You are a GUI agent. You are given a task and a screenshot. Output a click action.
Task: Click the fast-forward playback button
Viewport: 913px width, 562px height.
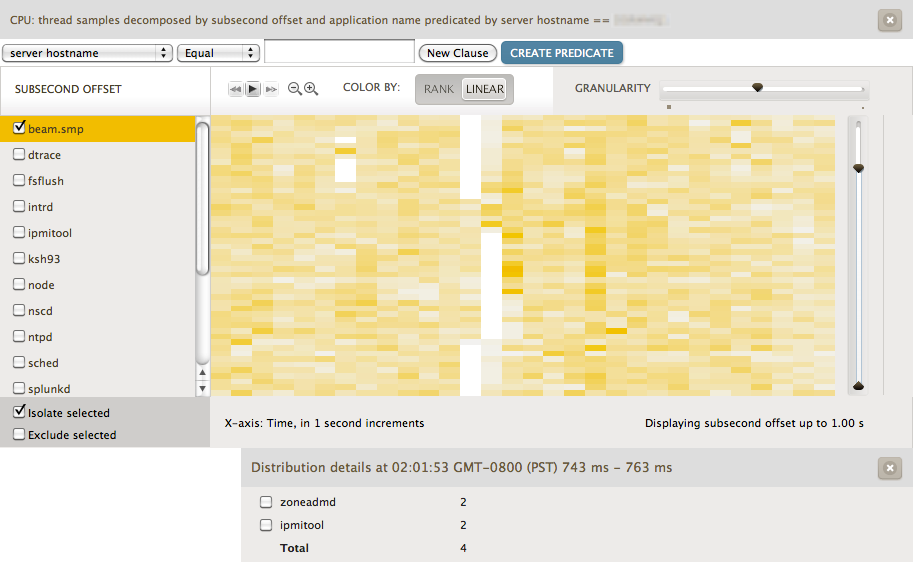pos(271,89)
